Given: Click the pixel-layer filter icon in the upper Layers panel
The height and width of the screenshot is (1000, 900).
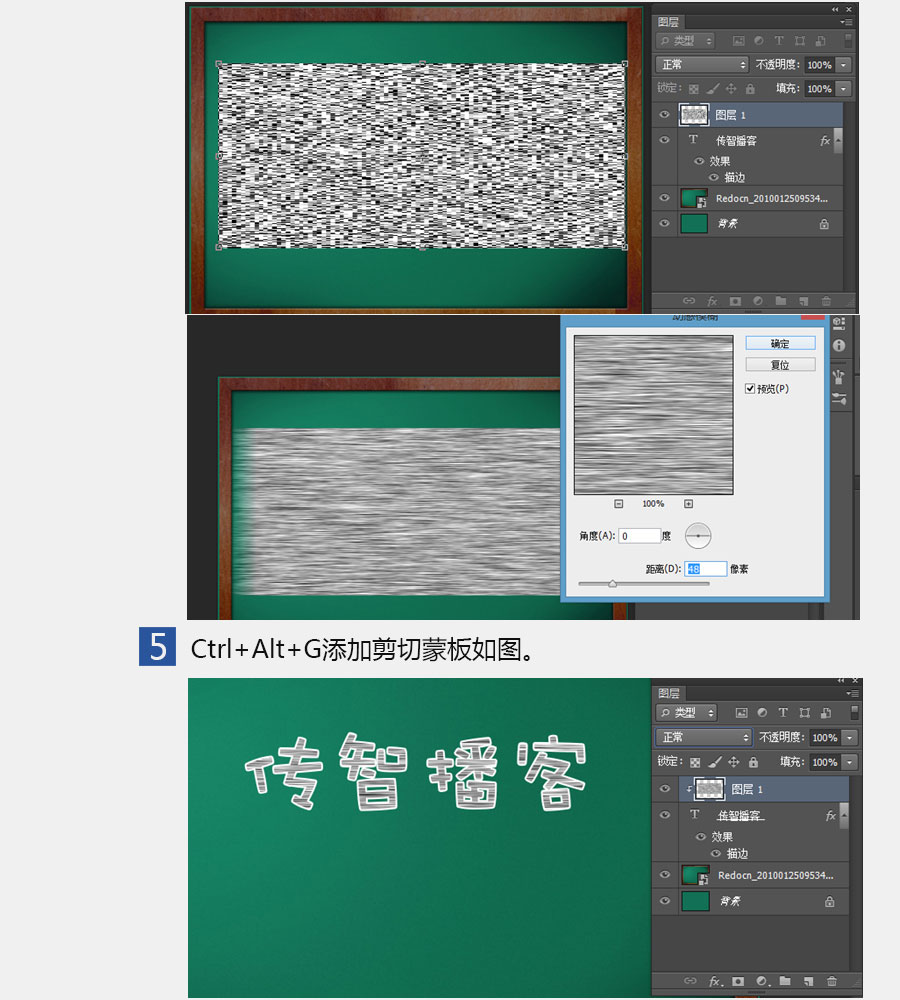Looking at the screenshot, I should coord(738,41).
